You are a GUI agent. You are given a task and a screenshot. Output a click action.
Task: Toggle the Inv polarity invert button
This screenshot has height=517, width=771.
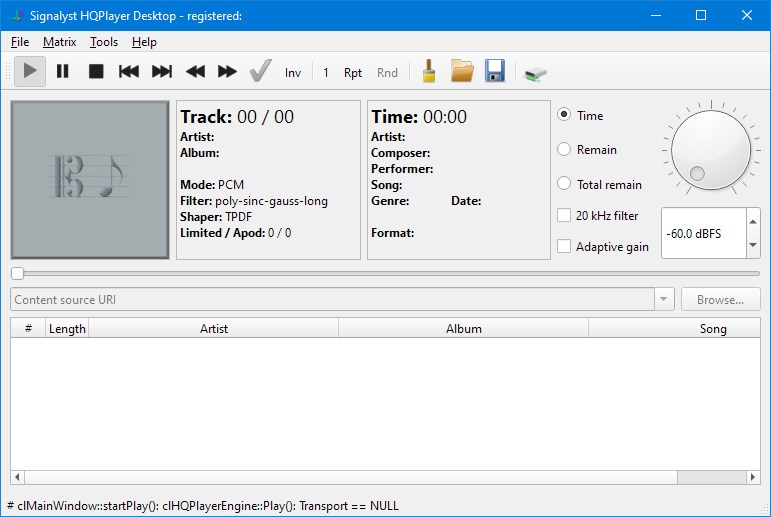pyautogui.click(x=293, y=73)
